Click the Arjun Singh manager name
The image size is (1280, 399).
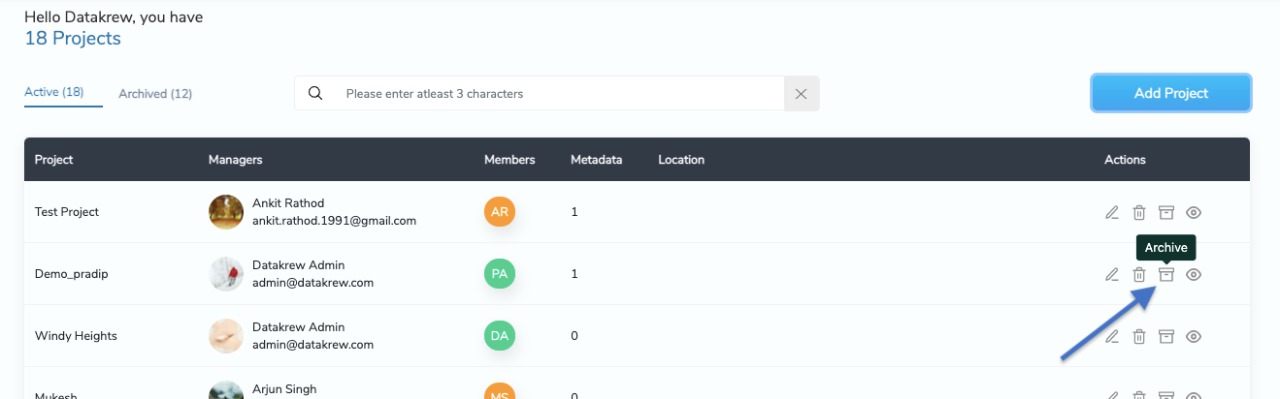(x=285, y=389)
